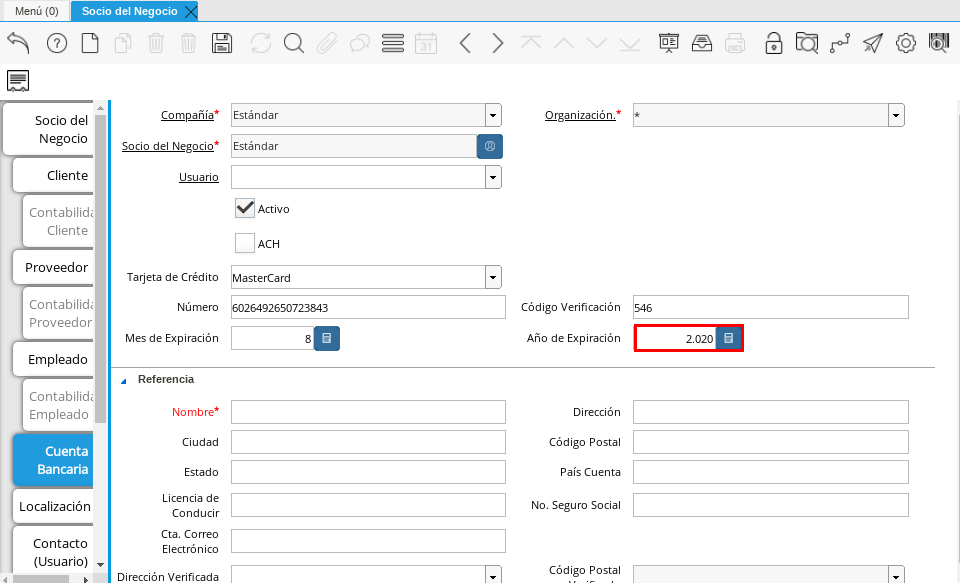The height and width of the screenshot is (583, 960).
Task: Click the Socio del Negocio lookup button
Action: tap(490, 146)
